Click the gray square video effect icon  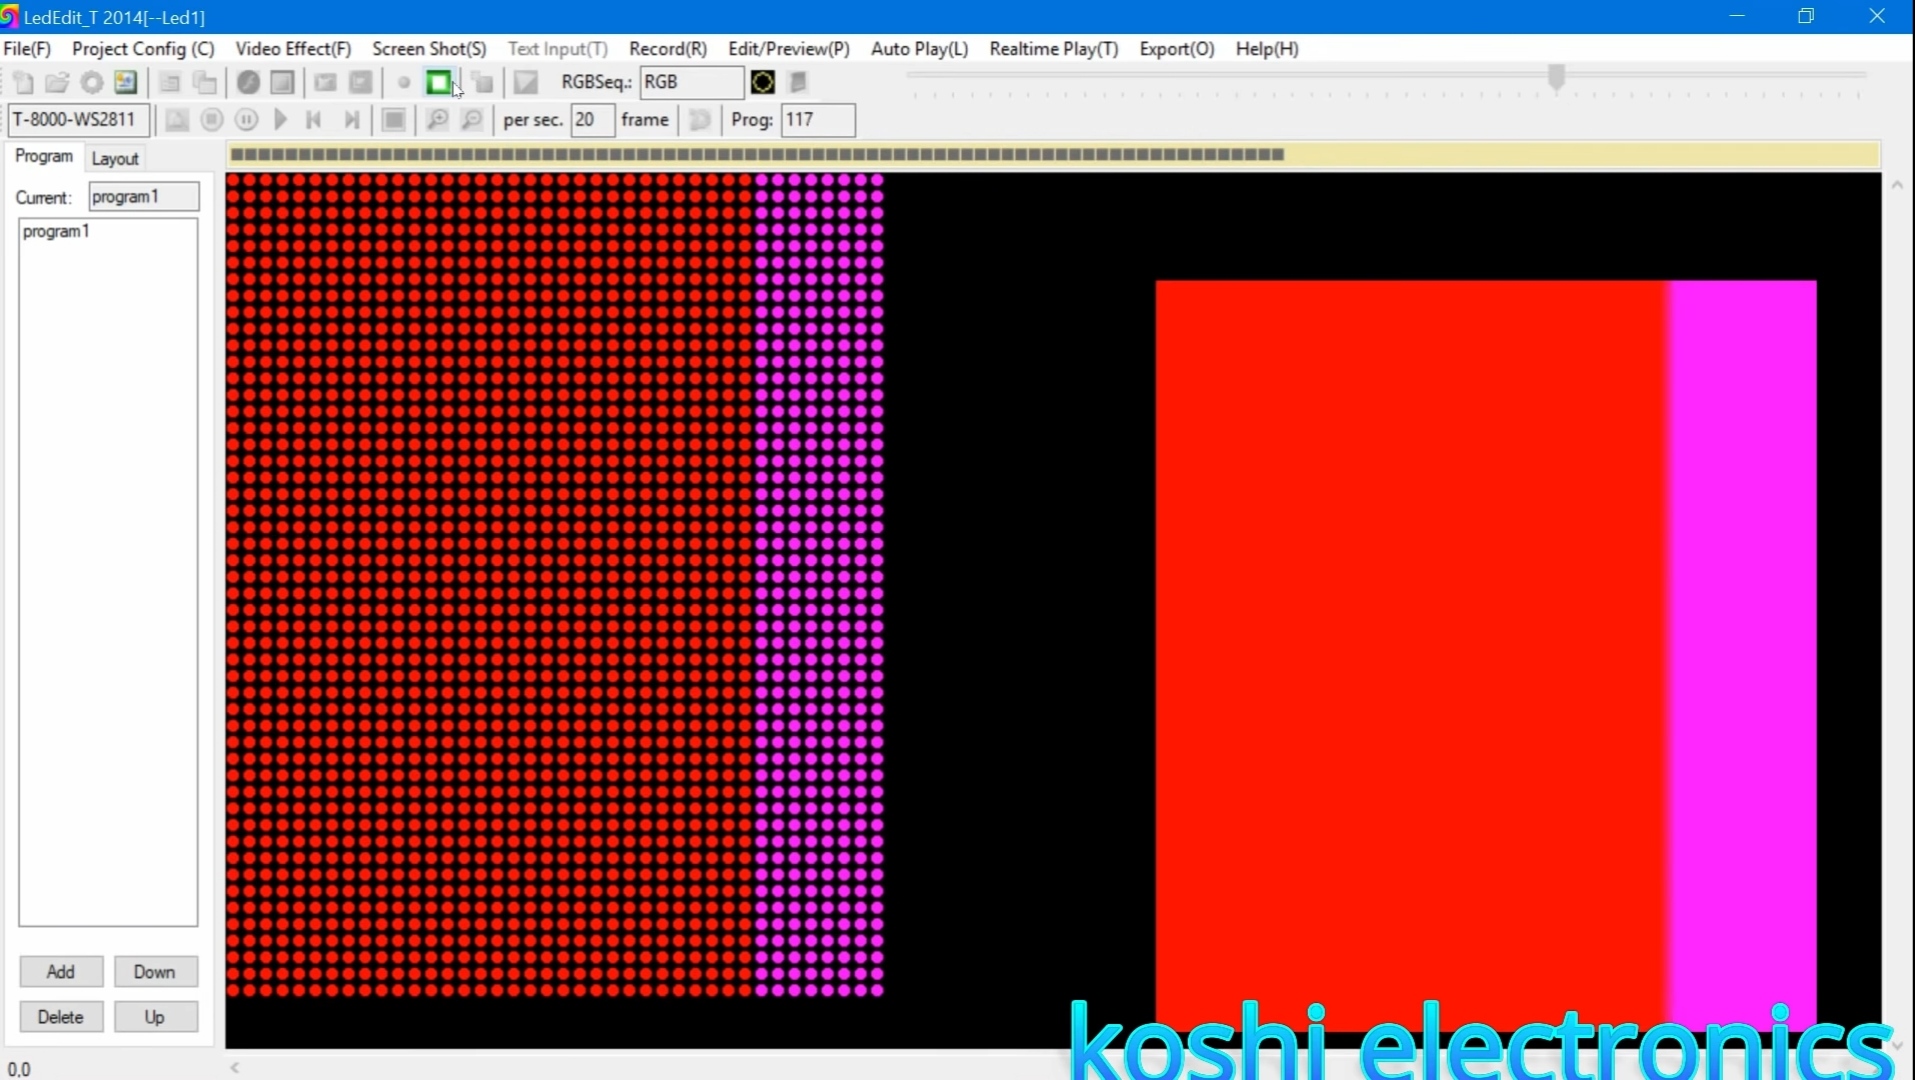pyautogui.click(x=283, y=83)
